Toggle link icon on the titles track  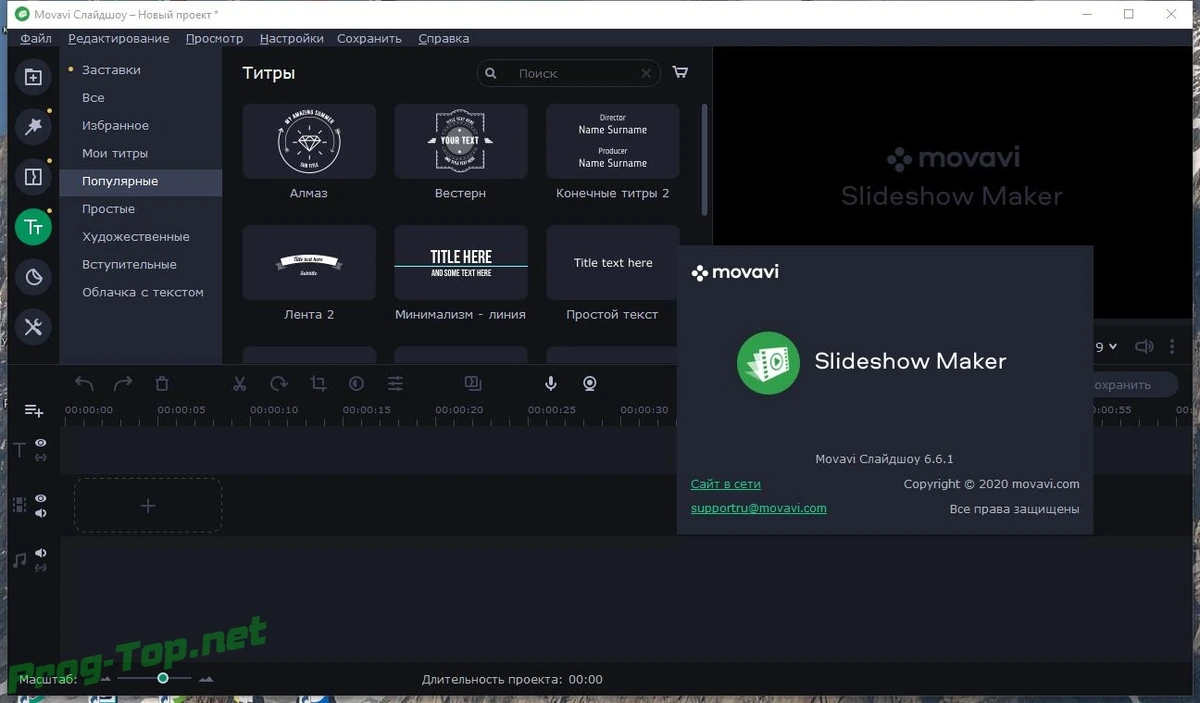[x=41, y=458]
